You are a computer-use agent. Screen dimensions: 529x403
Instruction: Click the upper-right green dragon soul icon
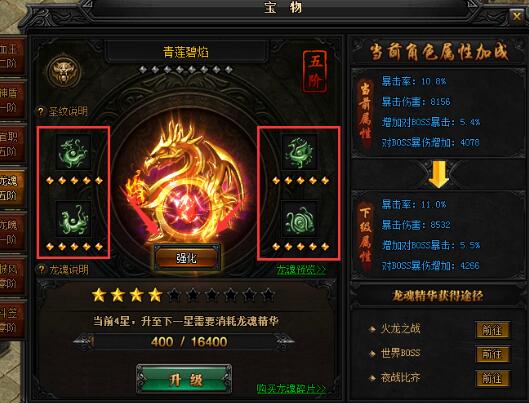point(299,152)
